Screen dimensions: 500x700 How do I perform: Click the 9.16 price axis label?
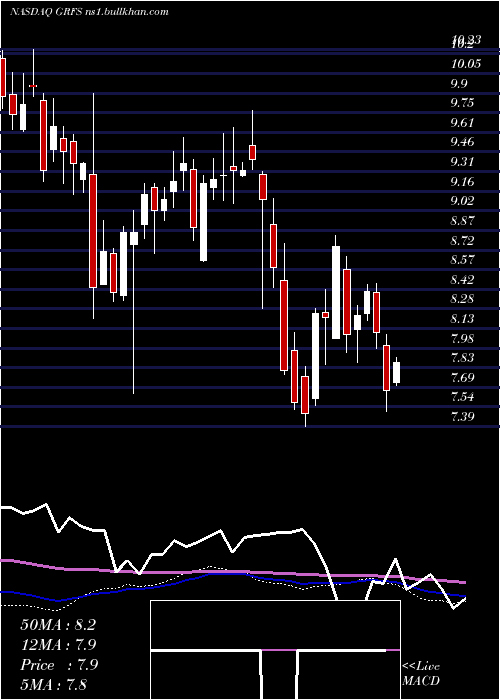(x=462, y=182)
